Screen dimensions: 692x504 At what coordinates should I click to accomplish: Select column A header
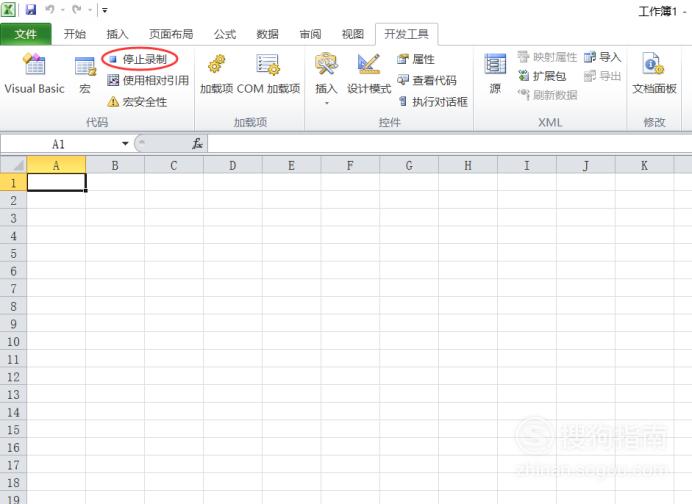click(56, 165)
